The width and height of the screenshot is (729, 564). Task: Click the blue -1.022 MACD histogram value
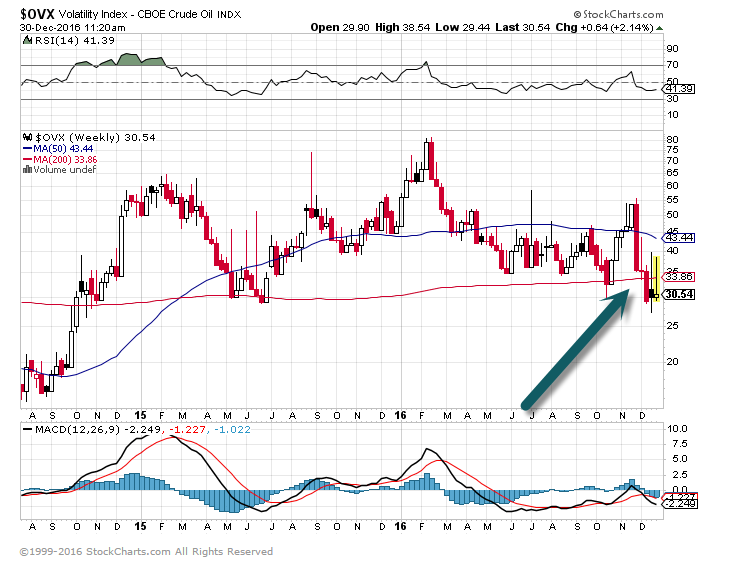tap(232, 429)
